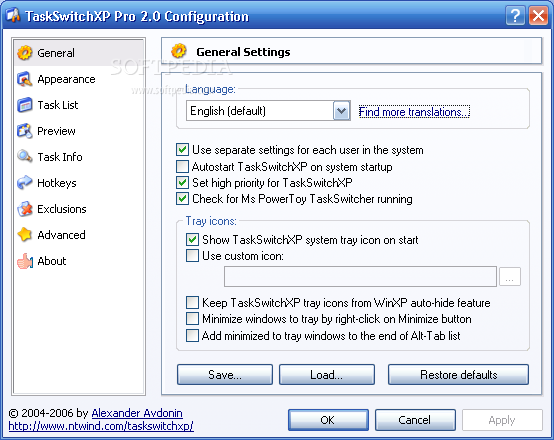
Task: Switch to the Task List page
Action: (x=58, y=105)
